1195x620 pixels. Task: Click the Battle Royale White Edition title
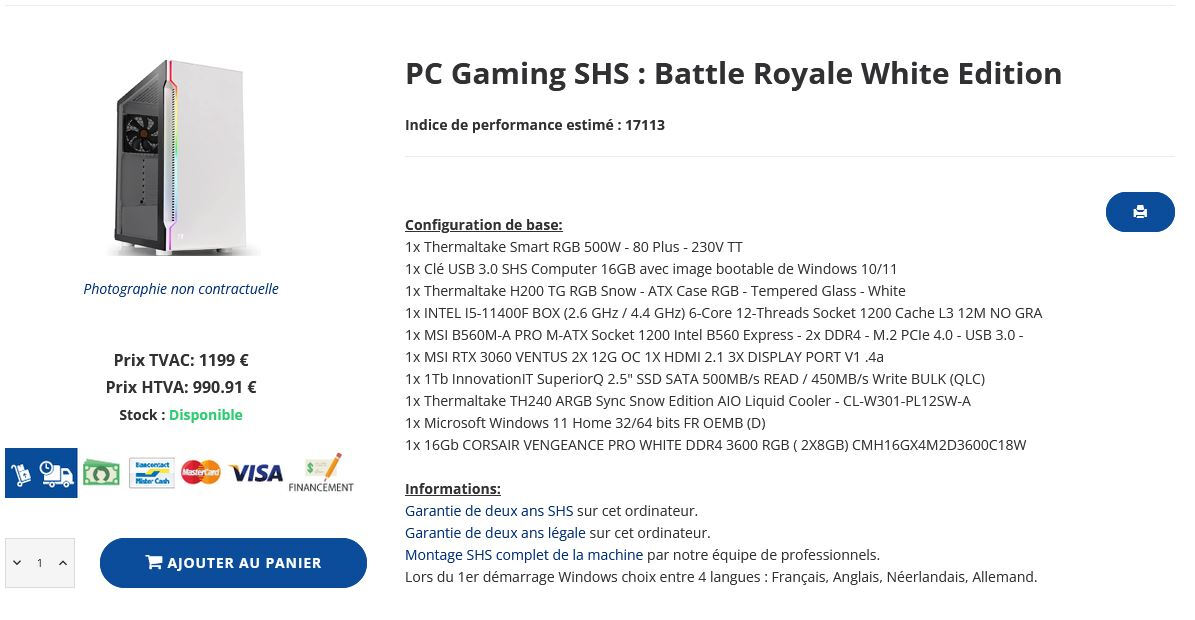[733, 73]
